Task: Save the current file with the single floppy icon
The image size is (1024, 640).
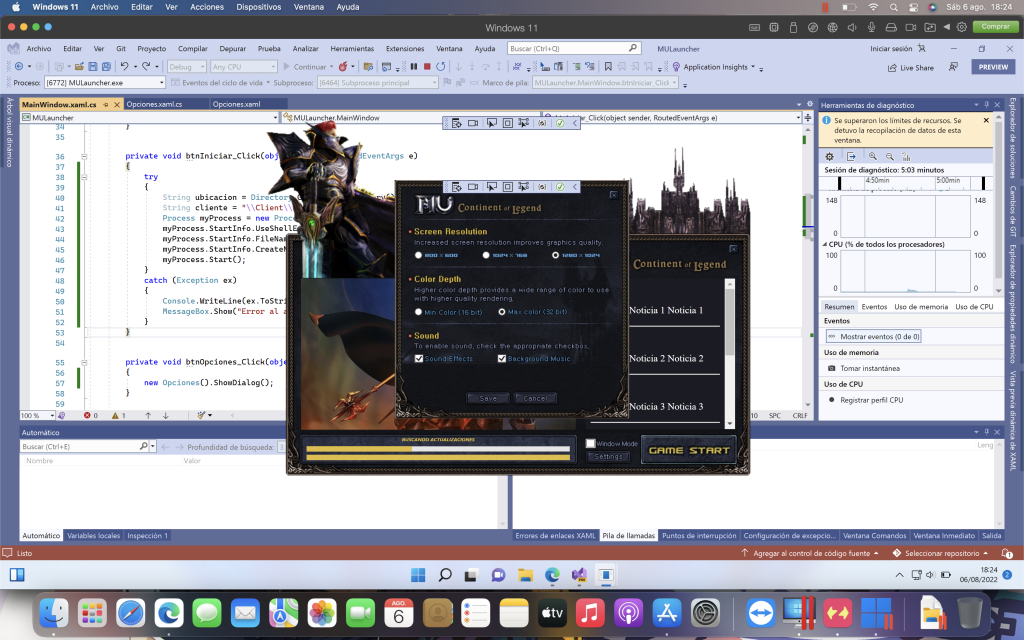Action: pos(93,67)
